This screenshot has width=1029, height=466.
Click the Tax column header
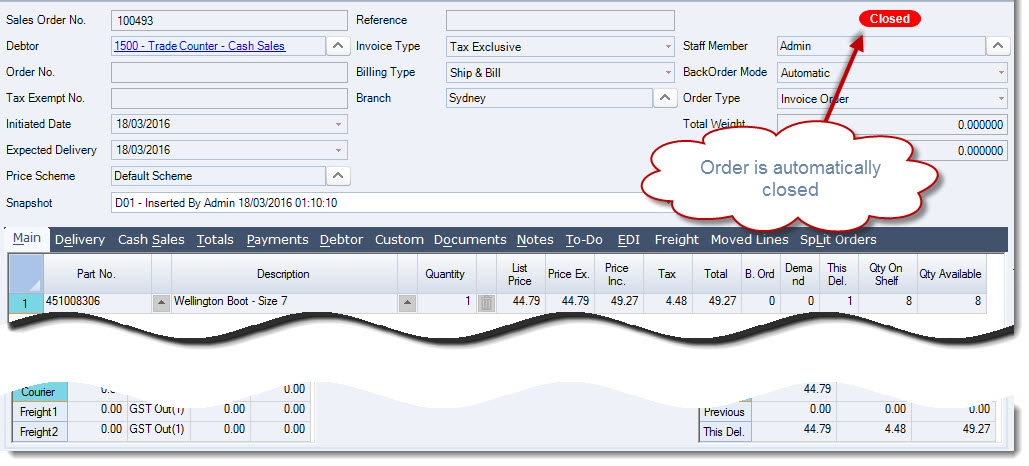tap(667, 274)
